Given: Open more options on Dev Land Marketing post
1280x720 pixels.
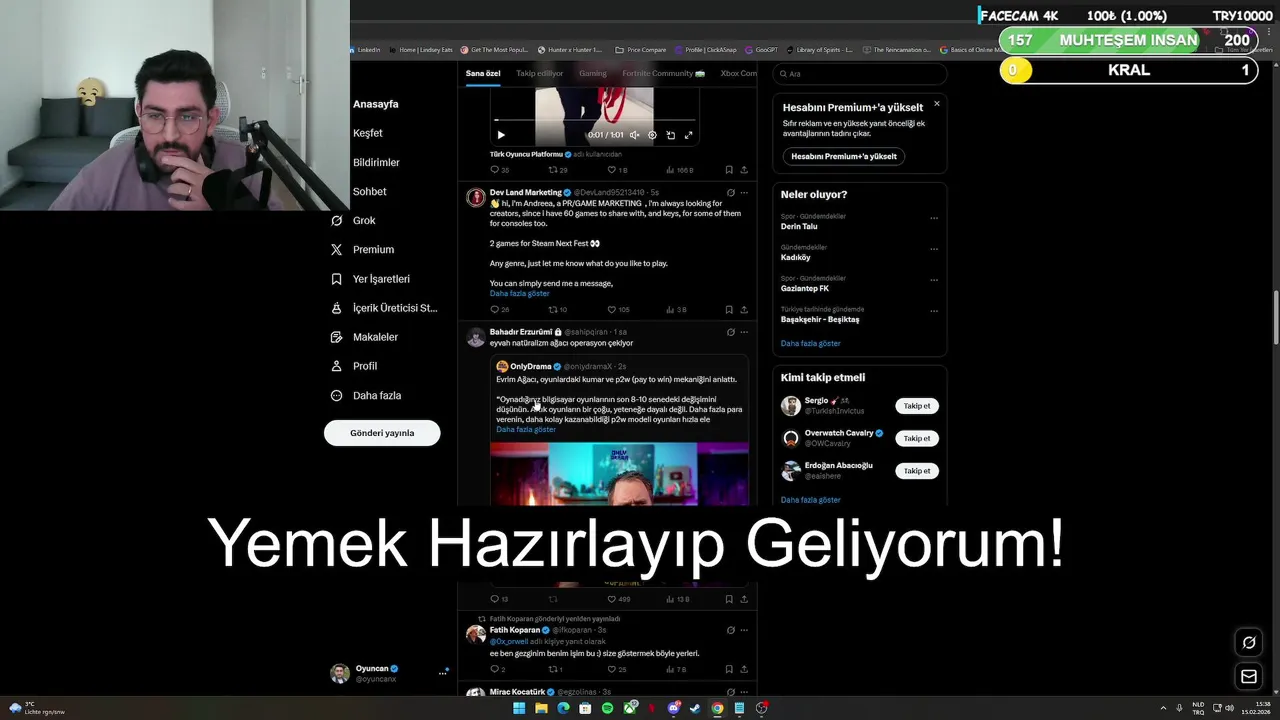Looking at the screenshot, I should coord(743,192).
